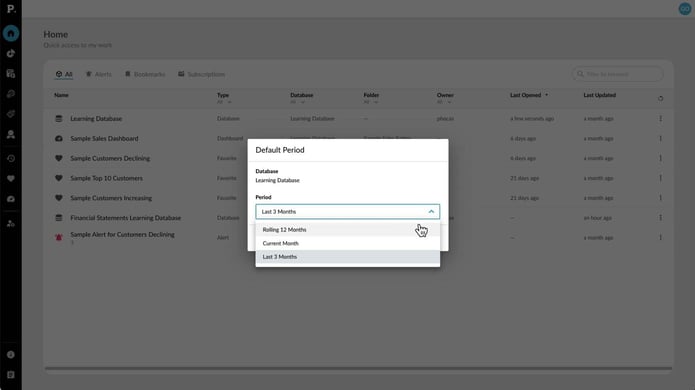Screen dimensions: 695x390
Task: Open row menu for Learning Database
Action: (x=660, y=119)
